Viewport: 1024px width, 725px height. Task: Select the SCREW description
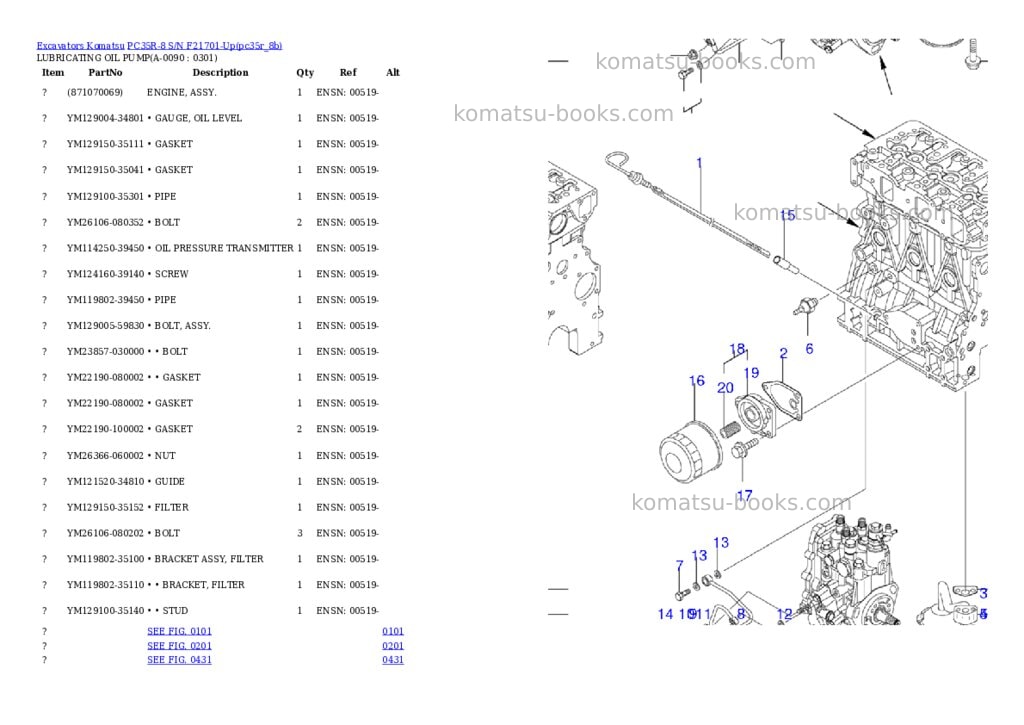(171, 274)
